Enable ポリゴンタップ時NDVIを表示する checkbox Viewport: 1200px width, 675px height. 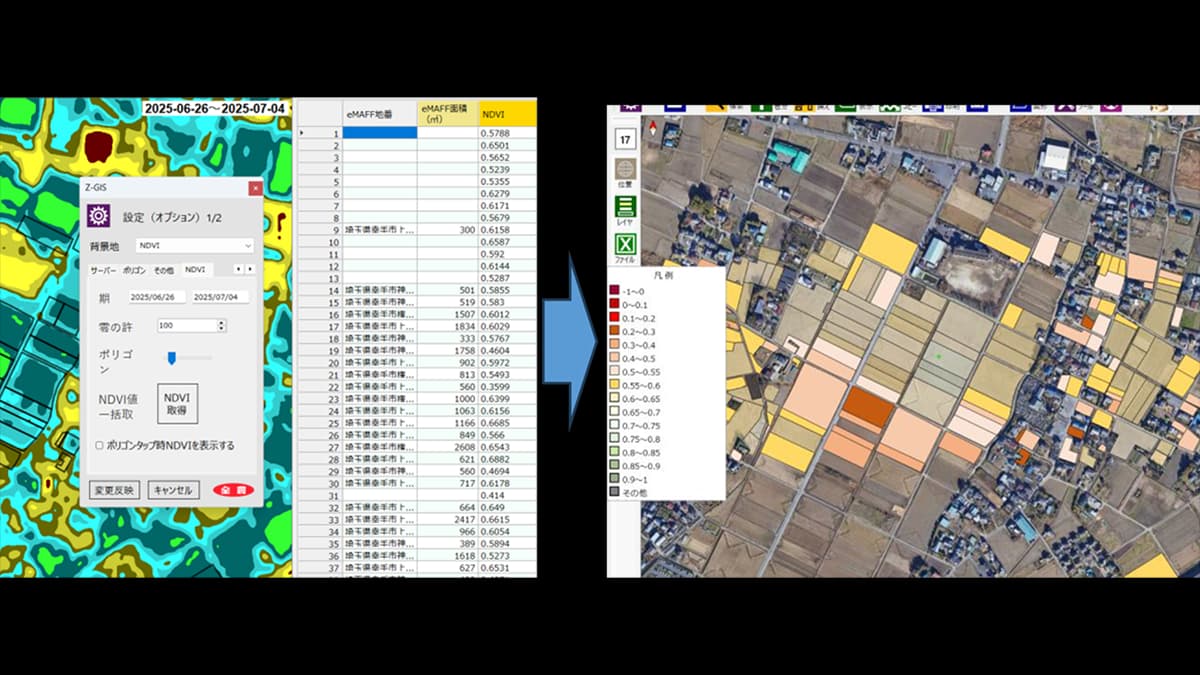[99, 445]
